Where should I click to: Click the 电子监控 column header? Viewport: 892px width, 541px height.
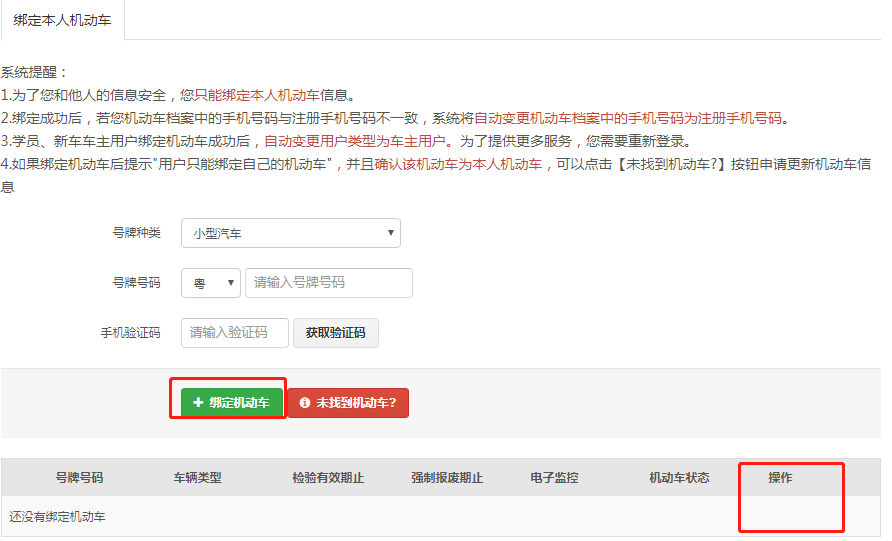pos(554,478)
